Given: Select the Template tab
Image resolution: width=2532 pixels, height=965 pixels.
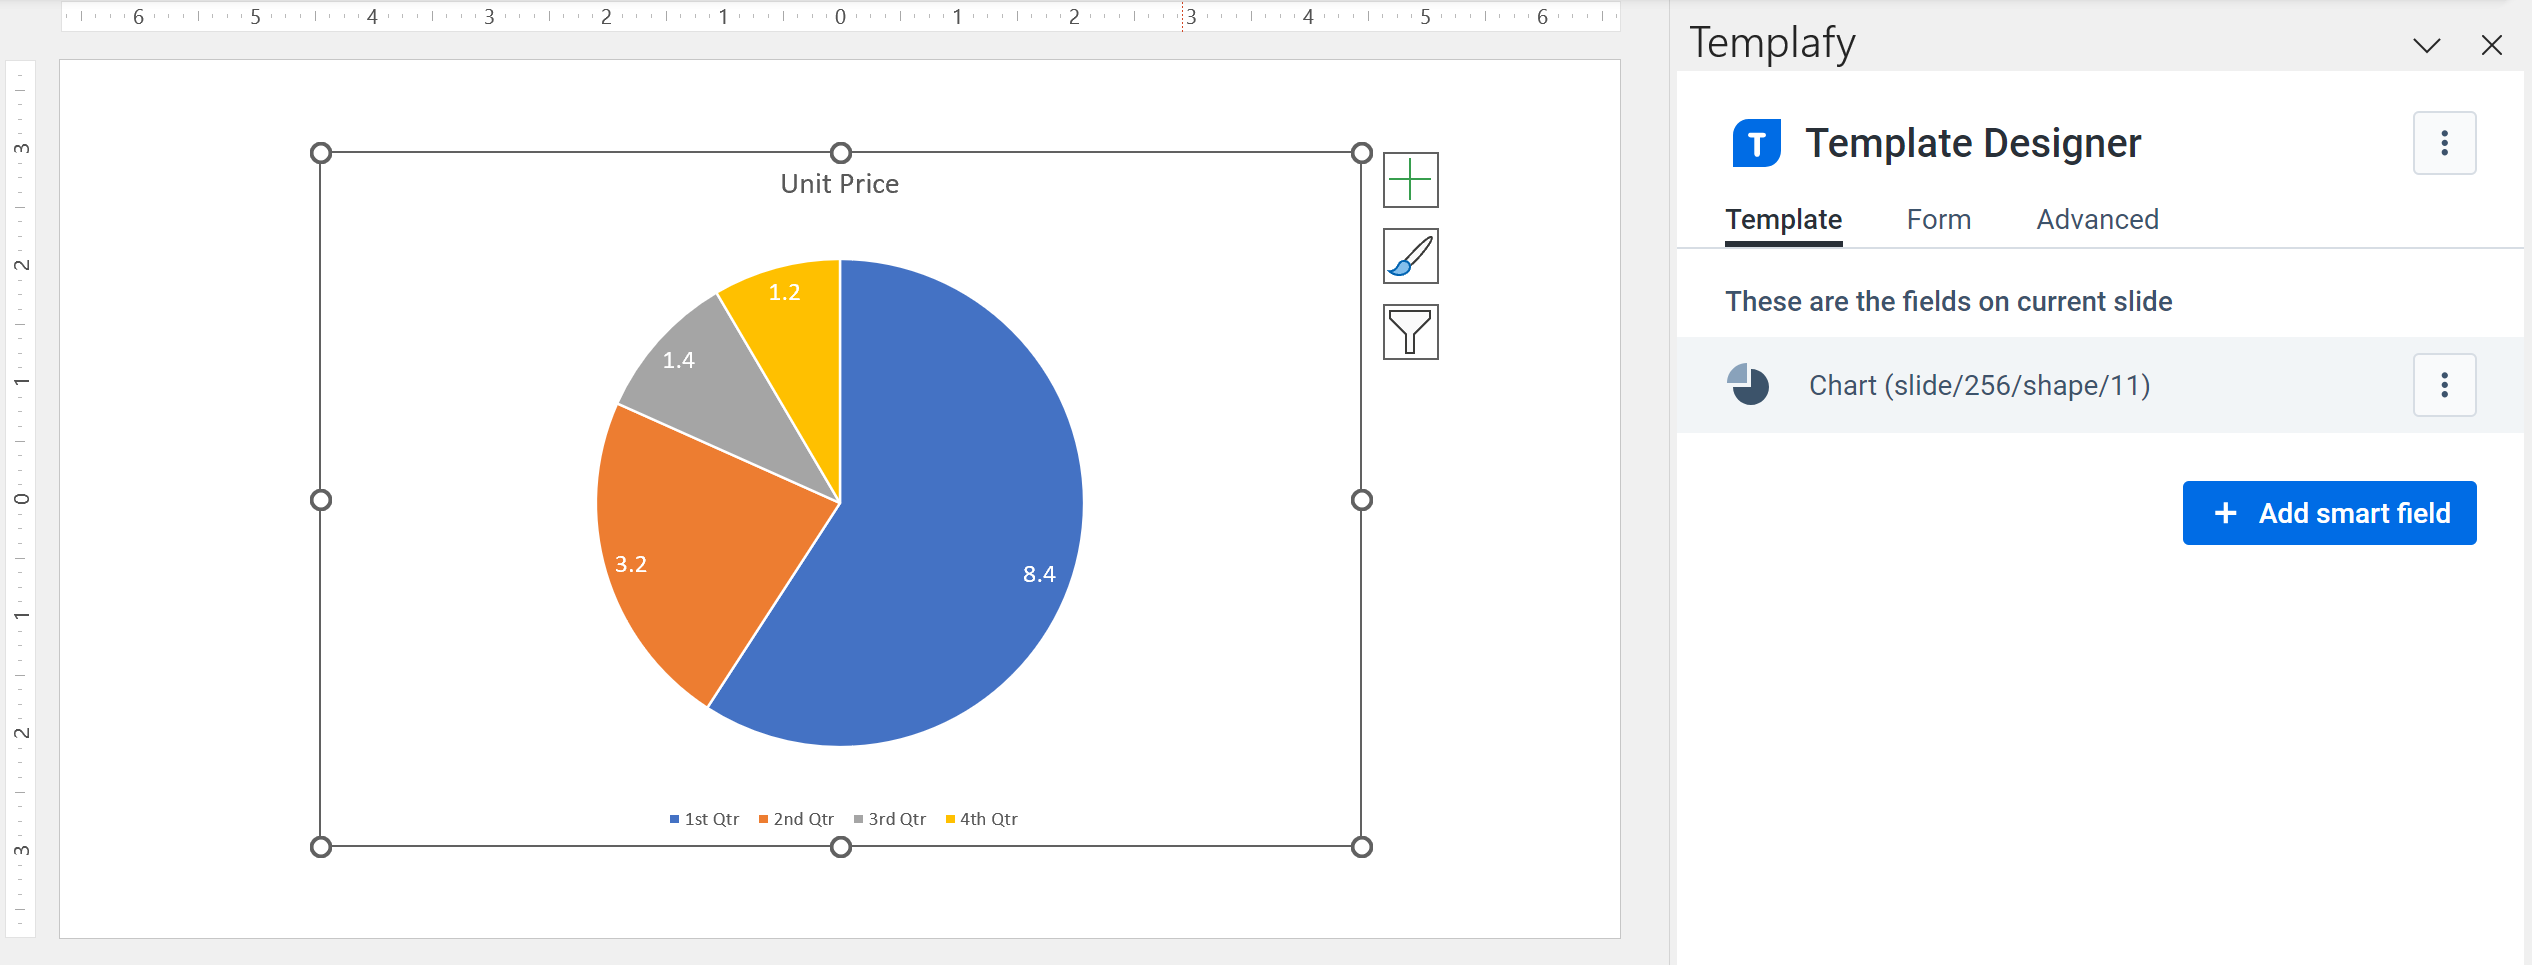Looking at the screenshot, I should point(1783,219).
